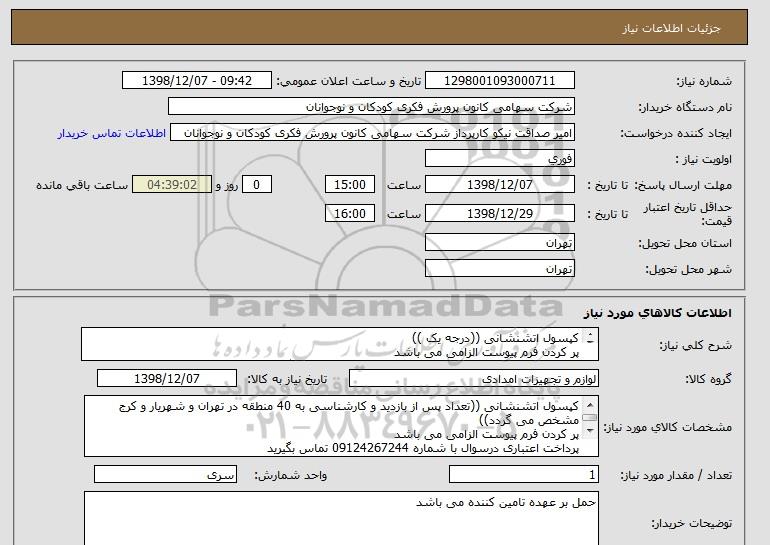Screen dimensions: 770x545
Task: Click the label حداقل تاریخ اعتبار قیمت
Action: pyautogui.click(x=688, y=214)
